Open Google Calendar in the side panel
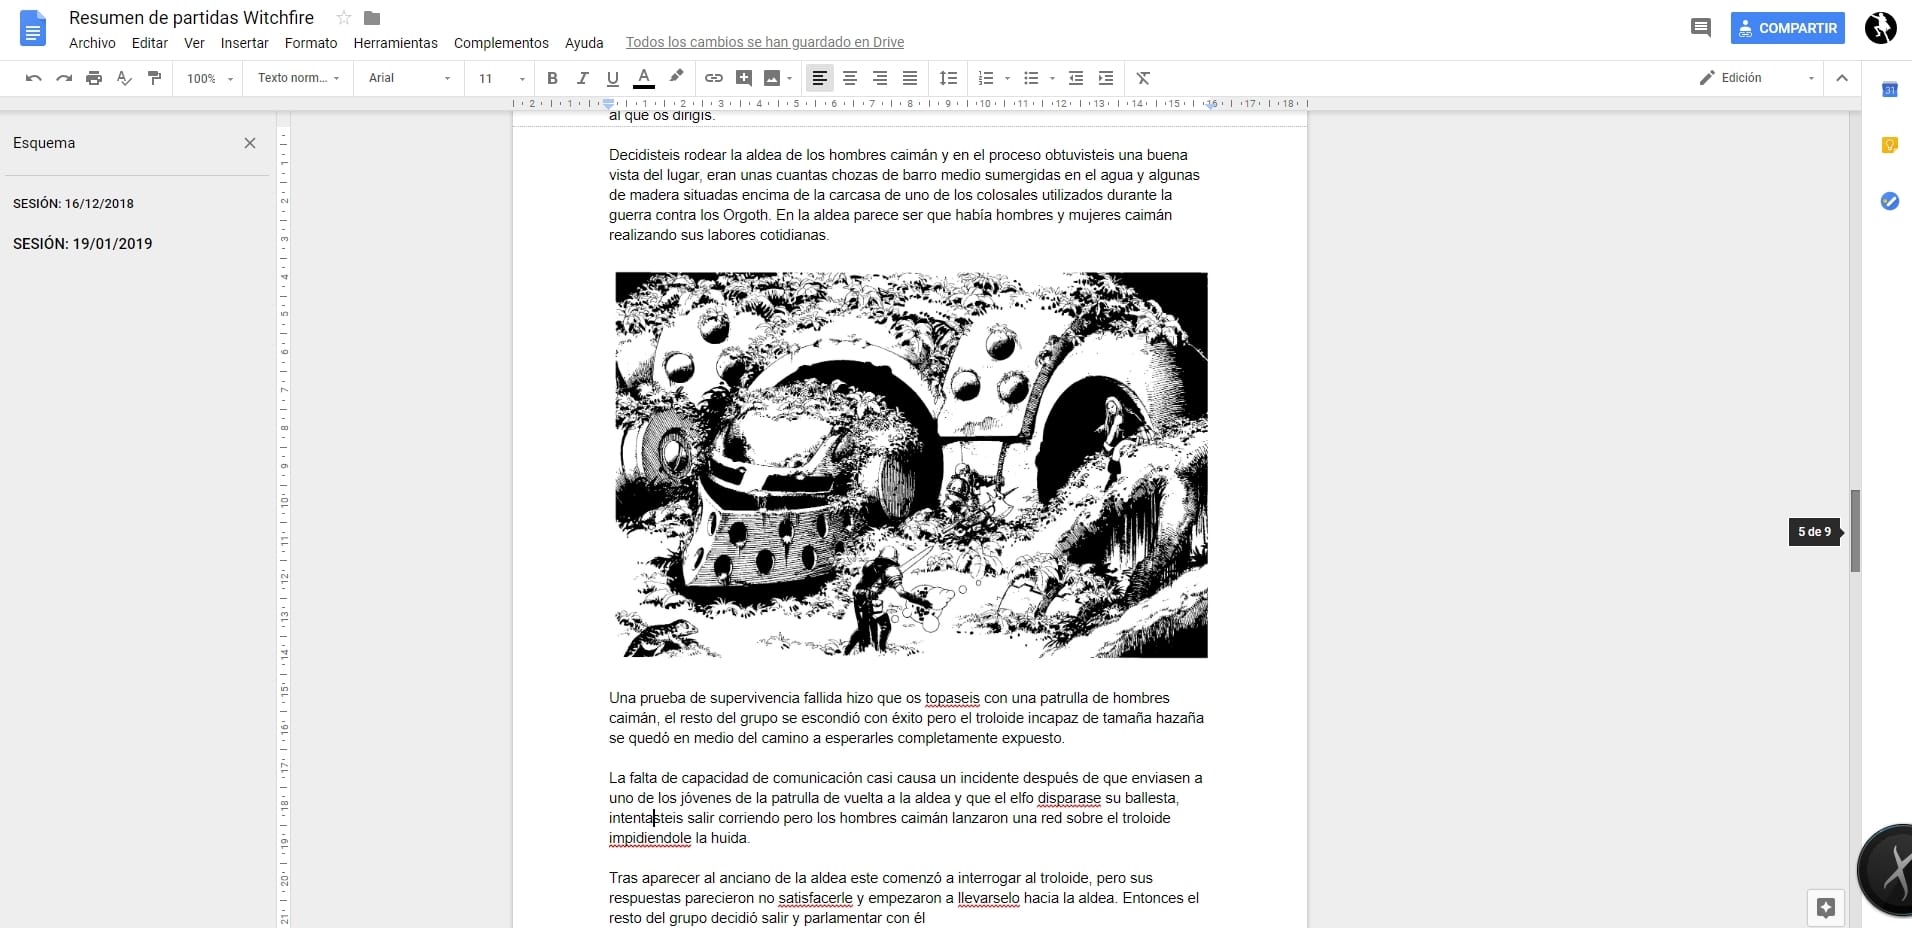Image resolution: width=1912 pixels, height=928 pixels. pyautogui.click(x=1889, y=90)
